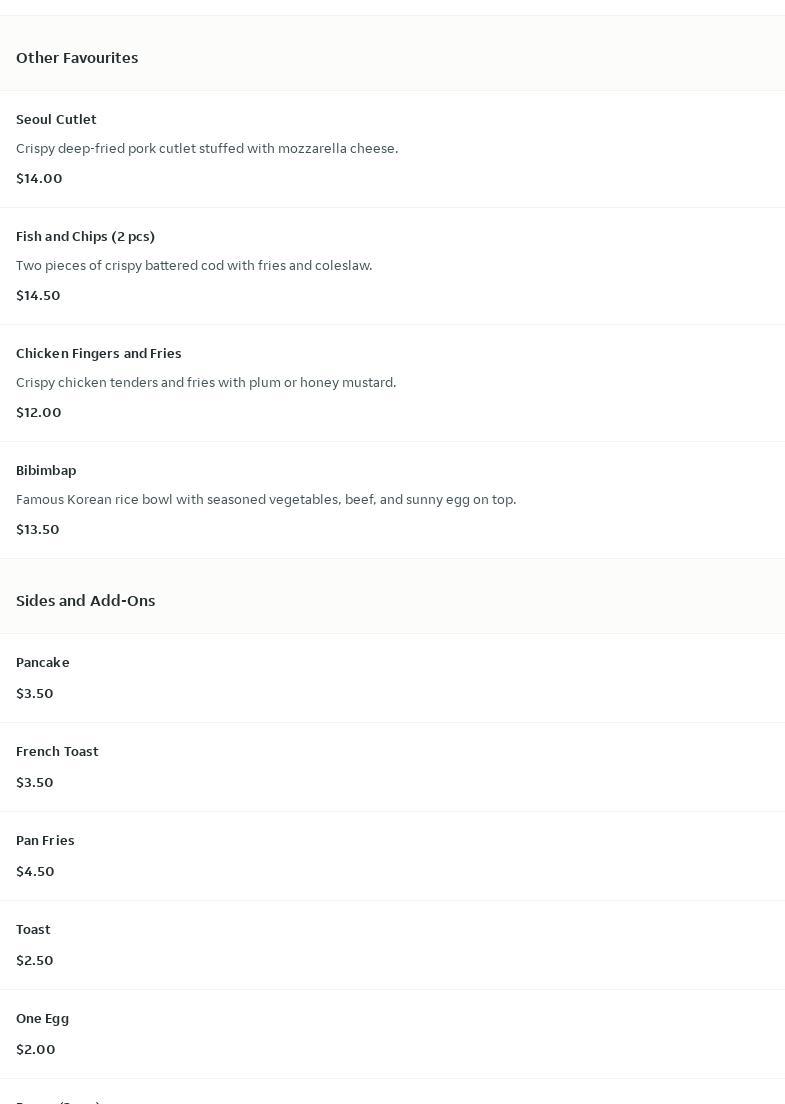Choose the One Egg add-on
Viewport: 785px width, 1104px height.
pyautogui.click(x=42, y=1018)
